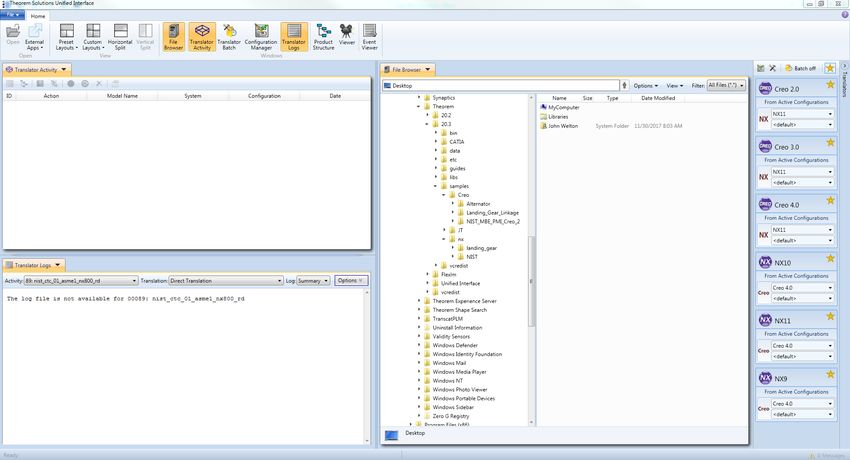Select the landing_gear folder under nx
The image size is (850, 460).
481,248
